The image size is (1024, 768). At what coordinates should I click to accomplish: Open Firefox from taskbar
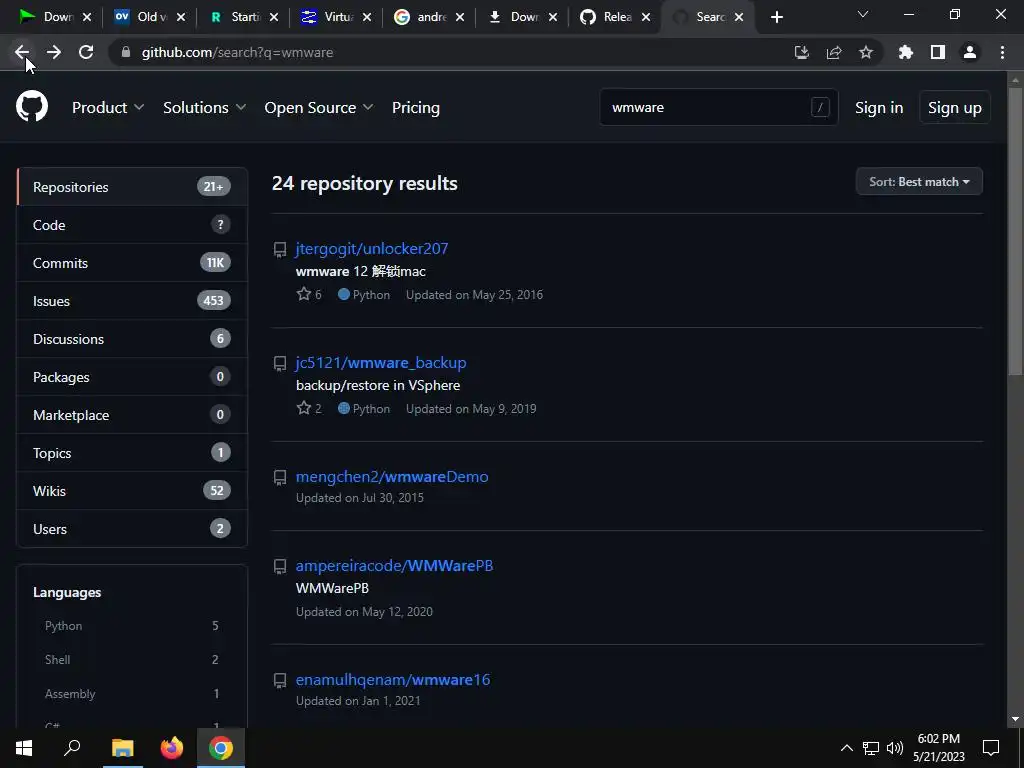(x=172, y=748)
